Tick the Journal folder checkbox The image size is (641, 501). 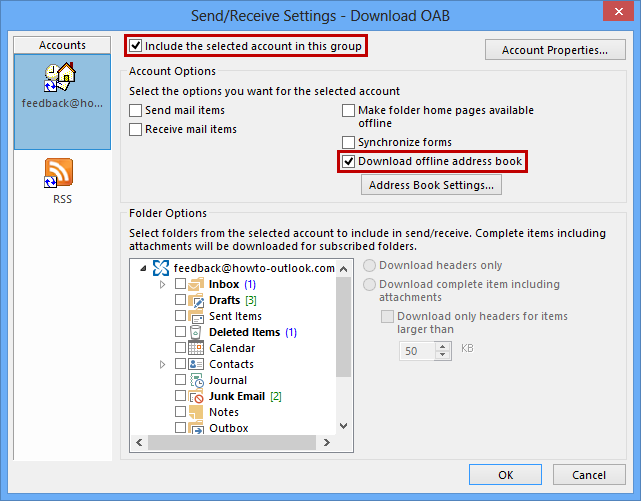click(180, 380)
